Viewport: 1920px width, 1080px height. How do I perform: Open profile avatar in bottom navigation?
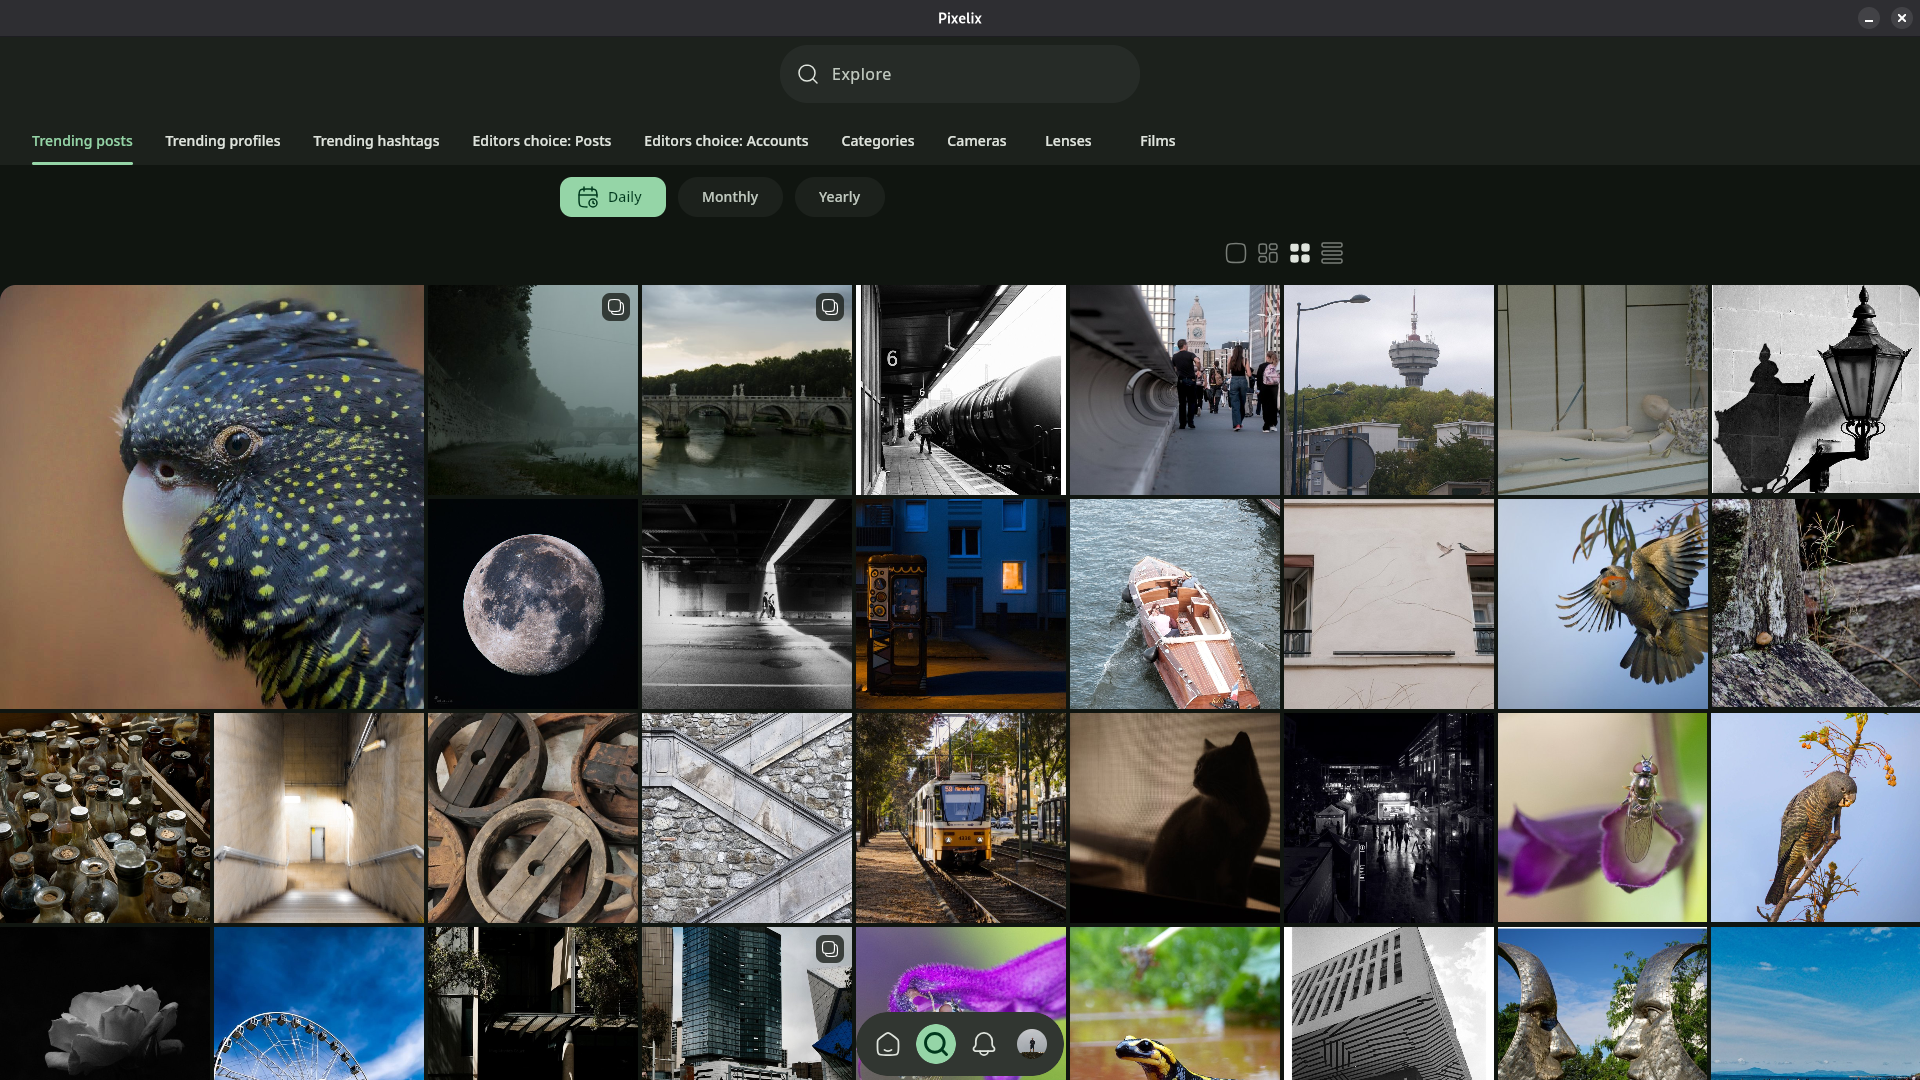(x=1032, y=1044)
